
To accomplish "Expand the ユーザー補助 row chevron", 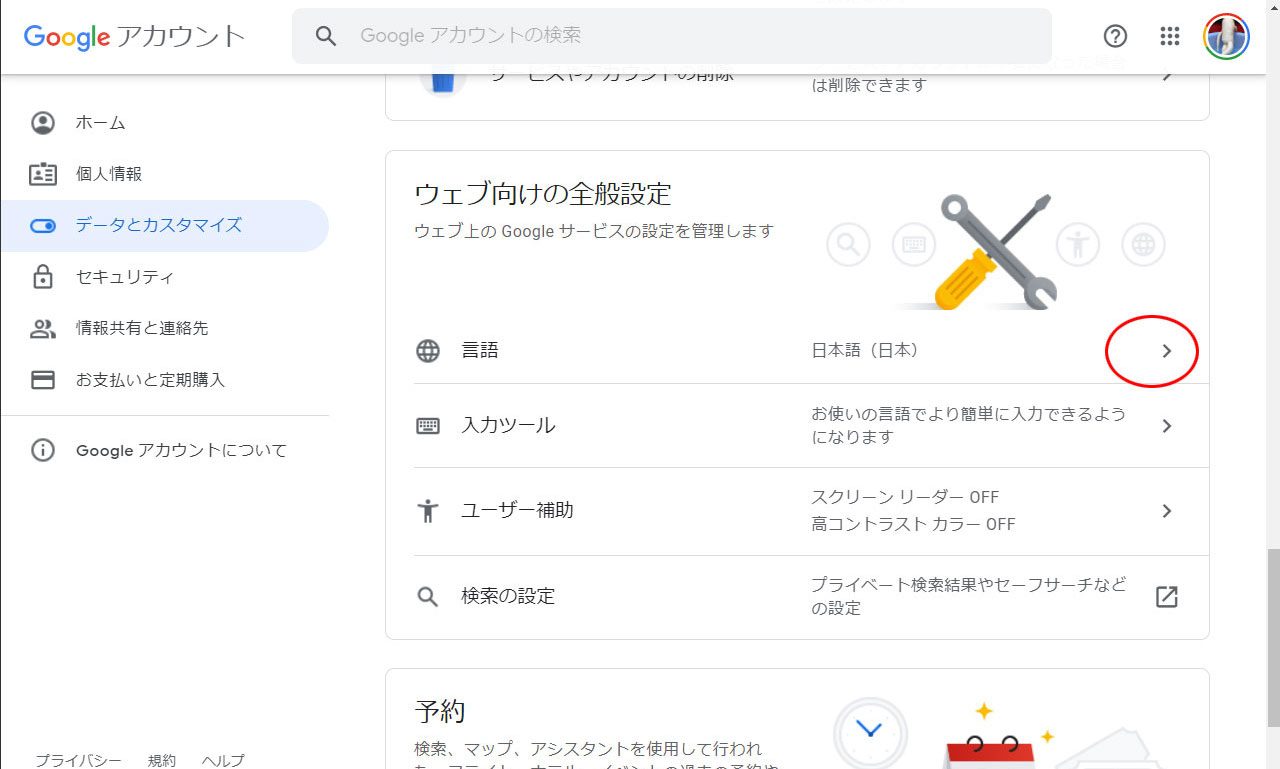I will [x=1166, y=511].
